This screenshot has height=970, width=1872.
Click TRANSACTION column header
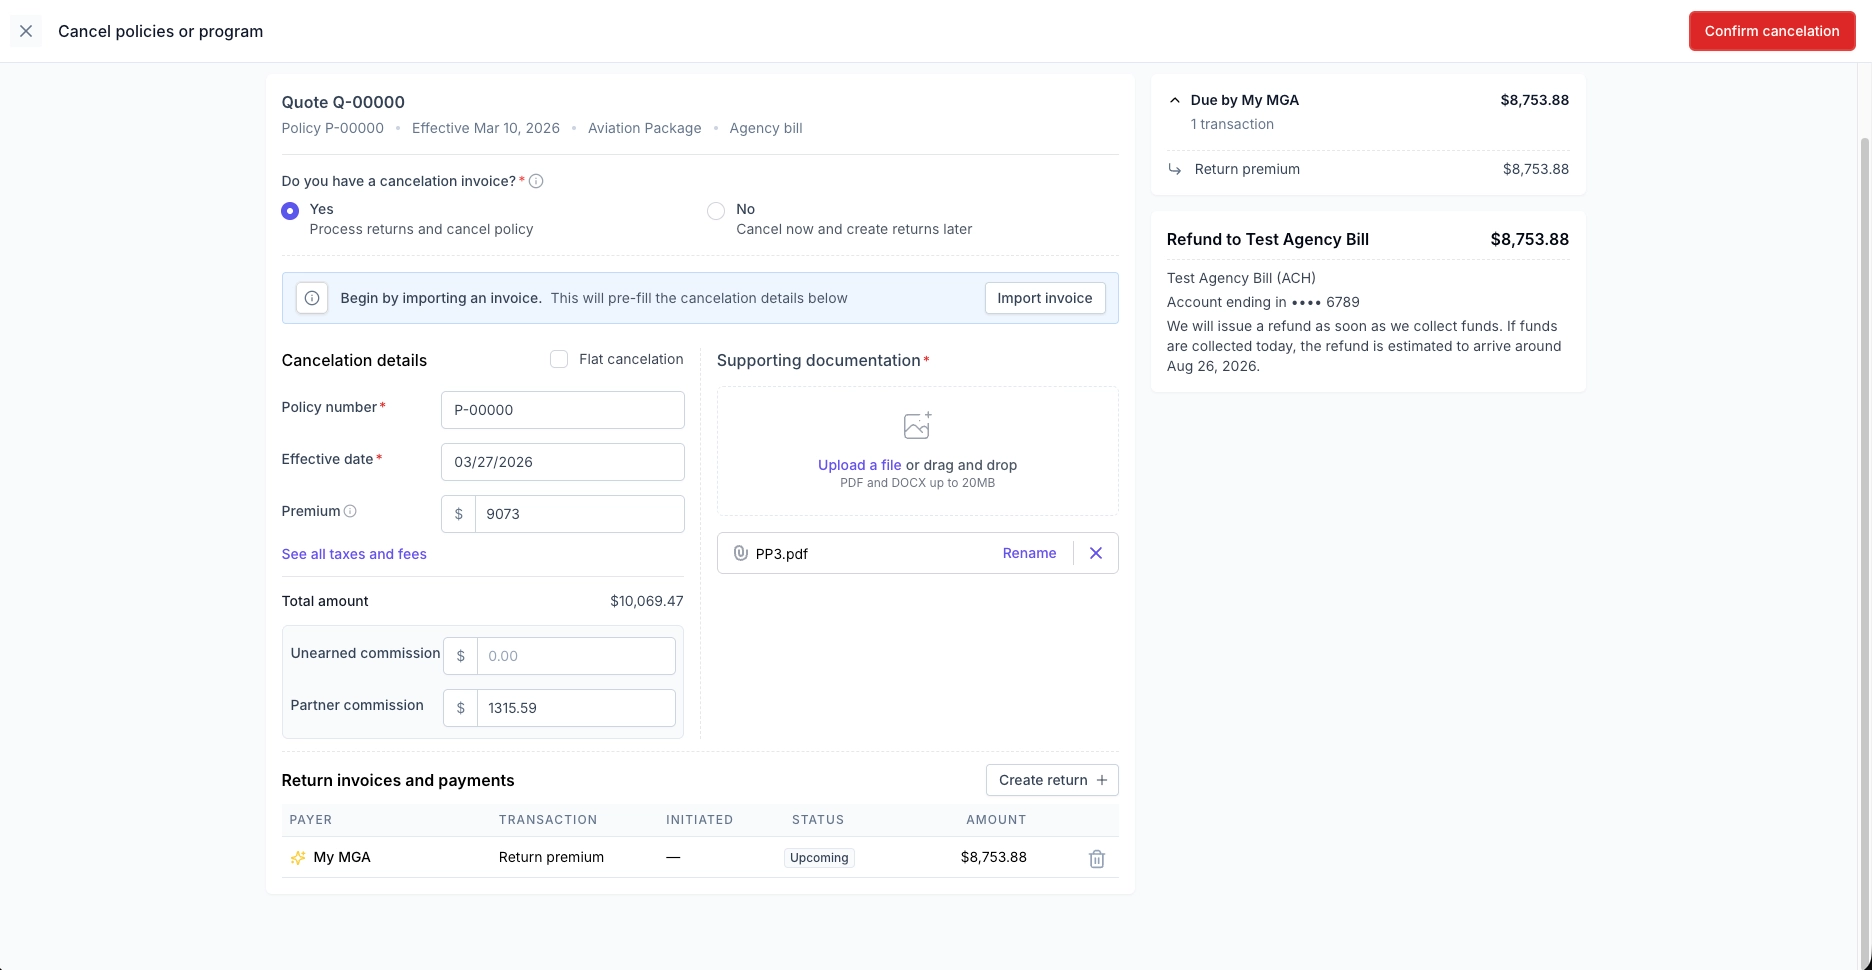(548, 819)
